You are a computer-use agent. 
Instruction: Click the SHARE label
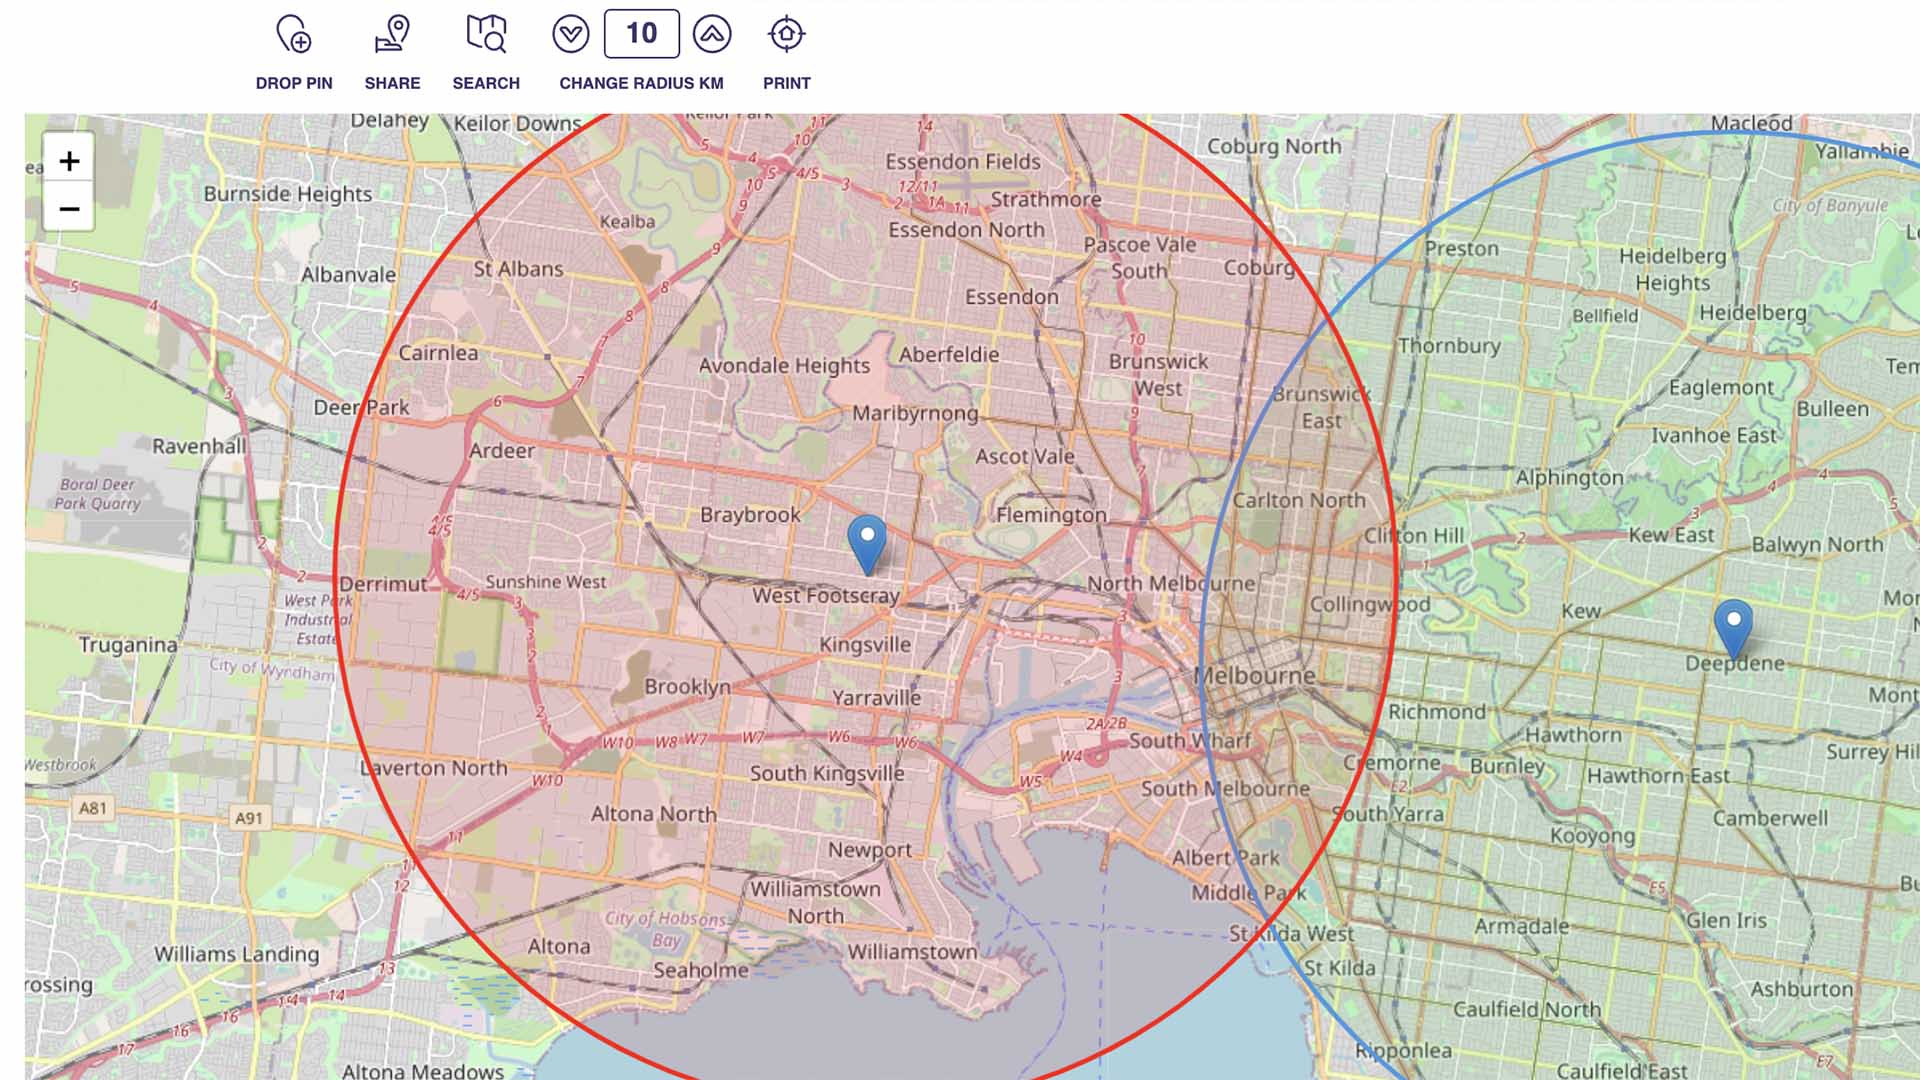pos(392,83)
